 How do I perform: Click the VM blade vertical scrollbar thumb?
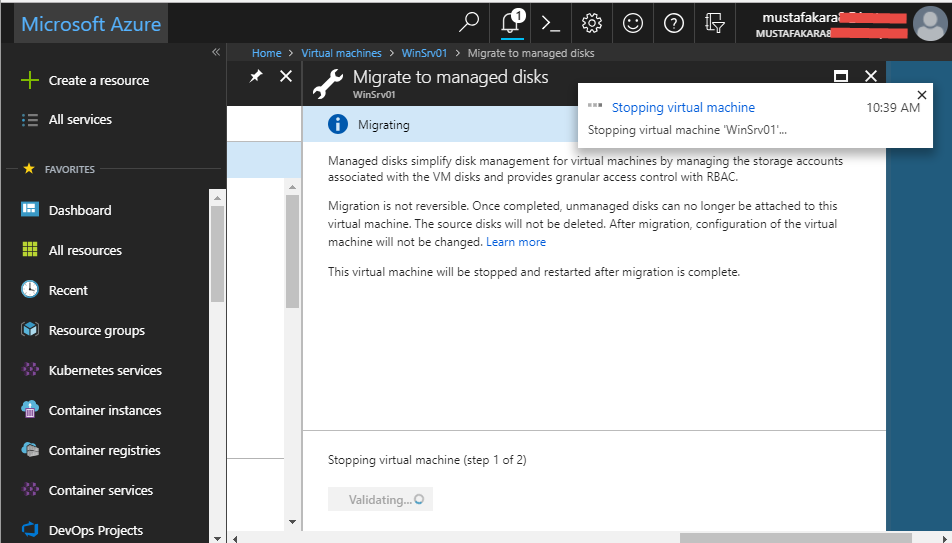tap(292, 251)
